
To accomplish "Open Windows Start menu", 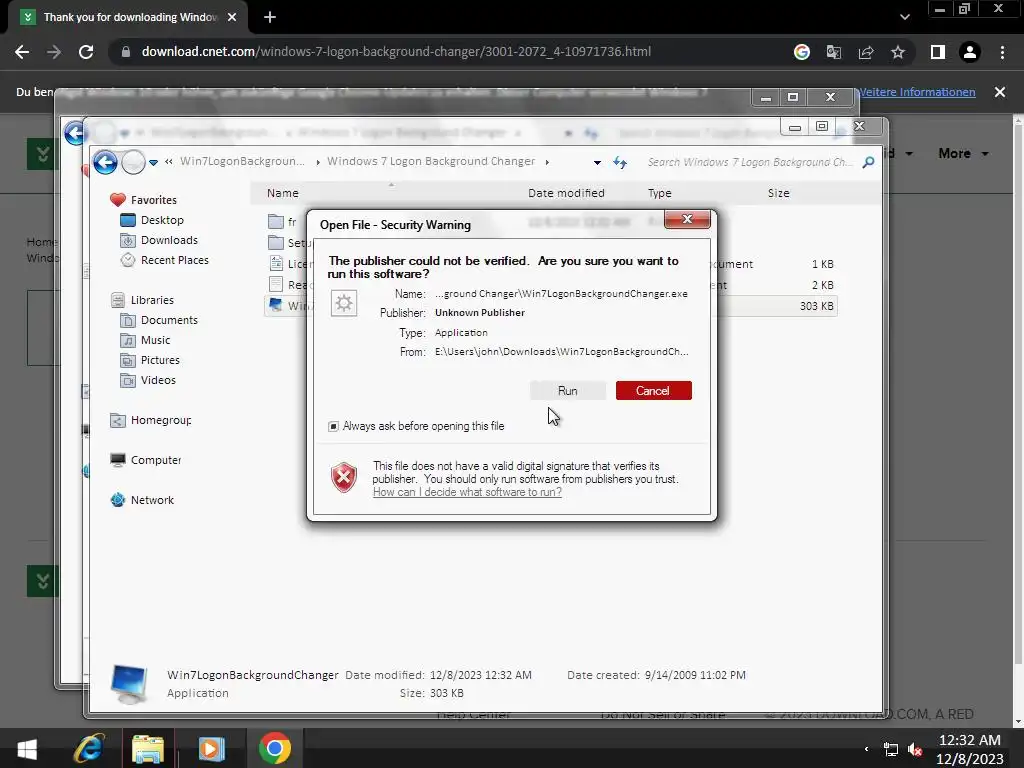I will pos(27,748).
